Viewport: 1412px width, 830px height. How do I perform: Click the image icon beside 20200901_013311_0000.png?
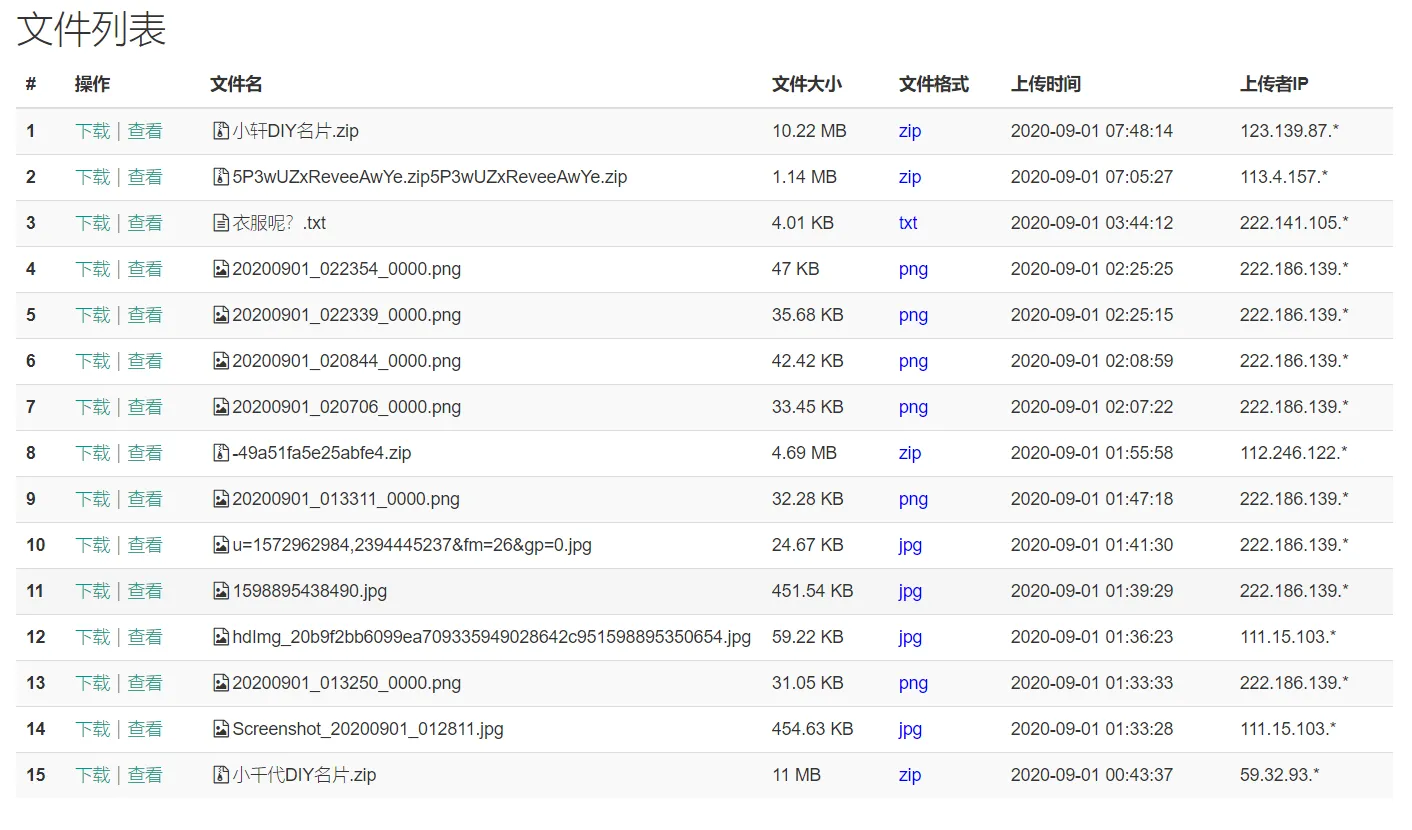pos(221,499)
